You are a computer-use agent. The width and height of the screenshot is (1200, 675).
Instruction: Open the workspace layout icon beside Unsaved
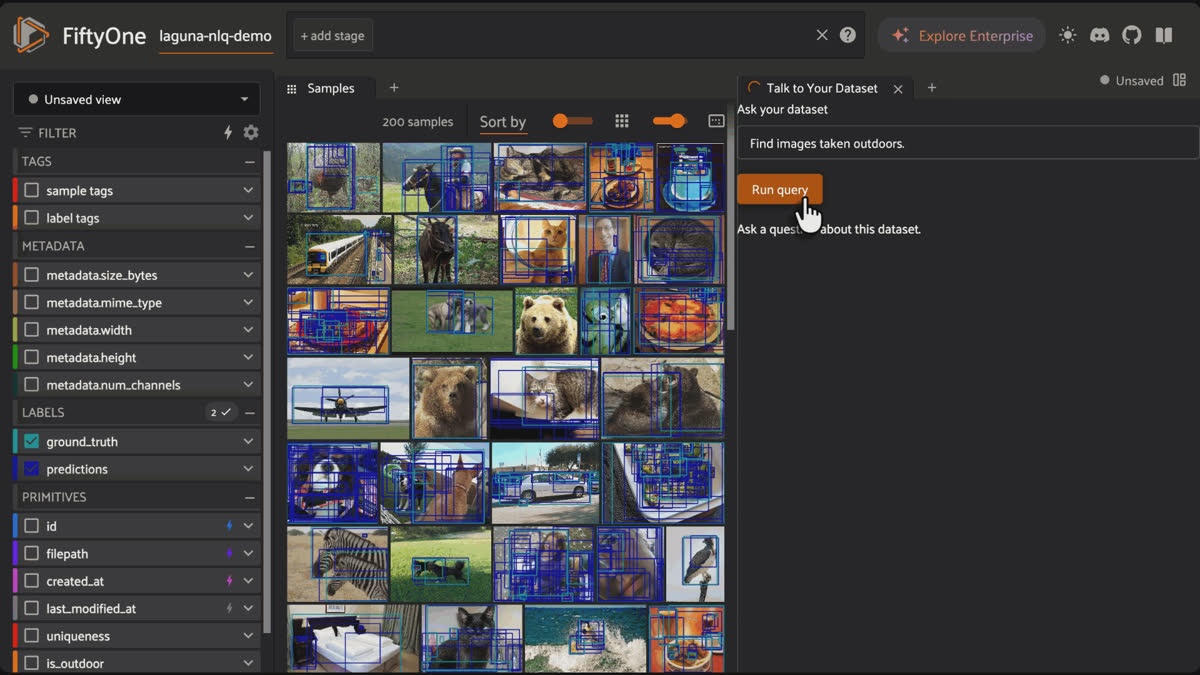(x=1180, y=80)
